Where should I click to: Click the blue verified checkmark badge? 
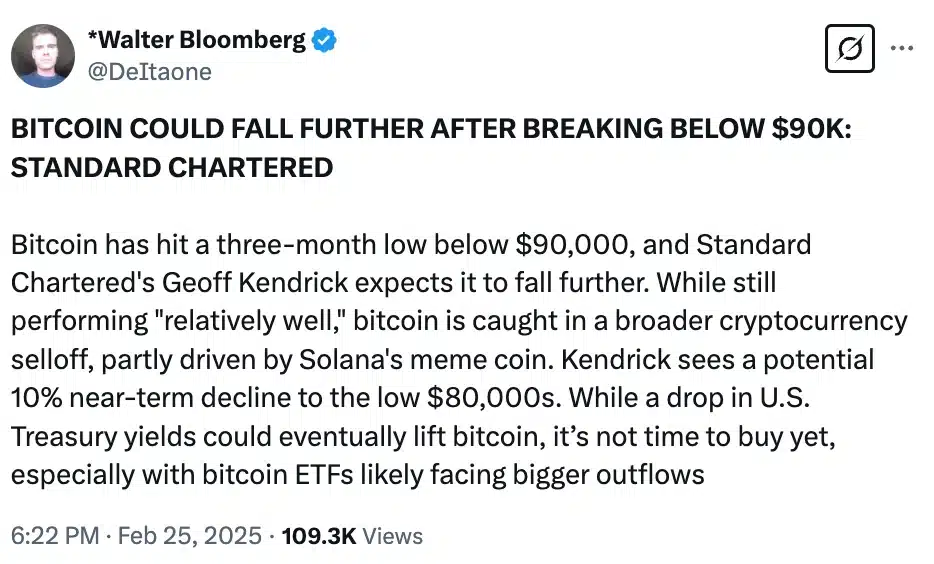click(x=325, y=40)
